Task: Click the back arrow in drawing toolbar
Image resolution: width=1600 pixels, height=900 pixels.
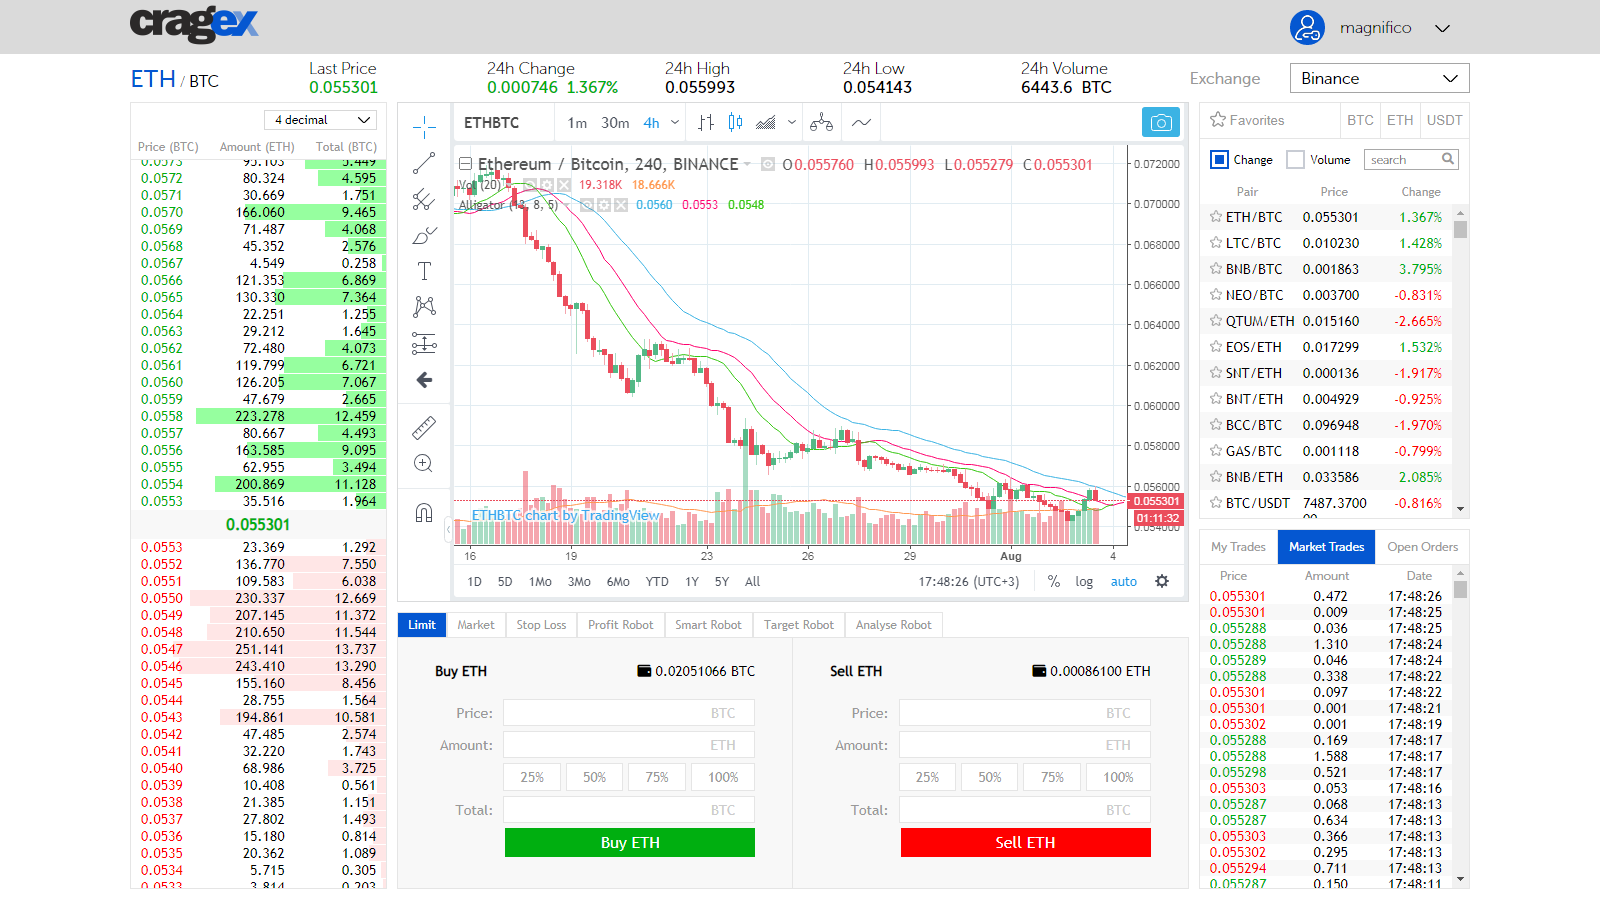Action: (x=424, y=380)
